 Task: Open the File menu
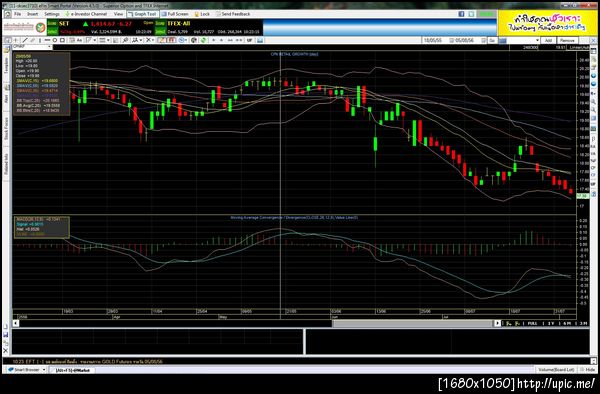pyautogui.click(x=17, y=14)
